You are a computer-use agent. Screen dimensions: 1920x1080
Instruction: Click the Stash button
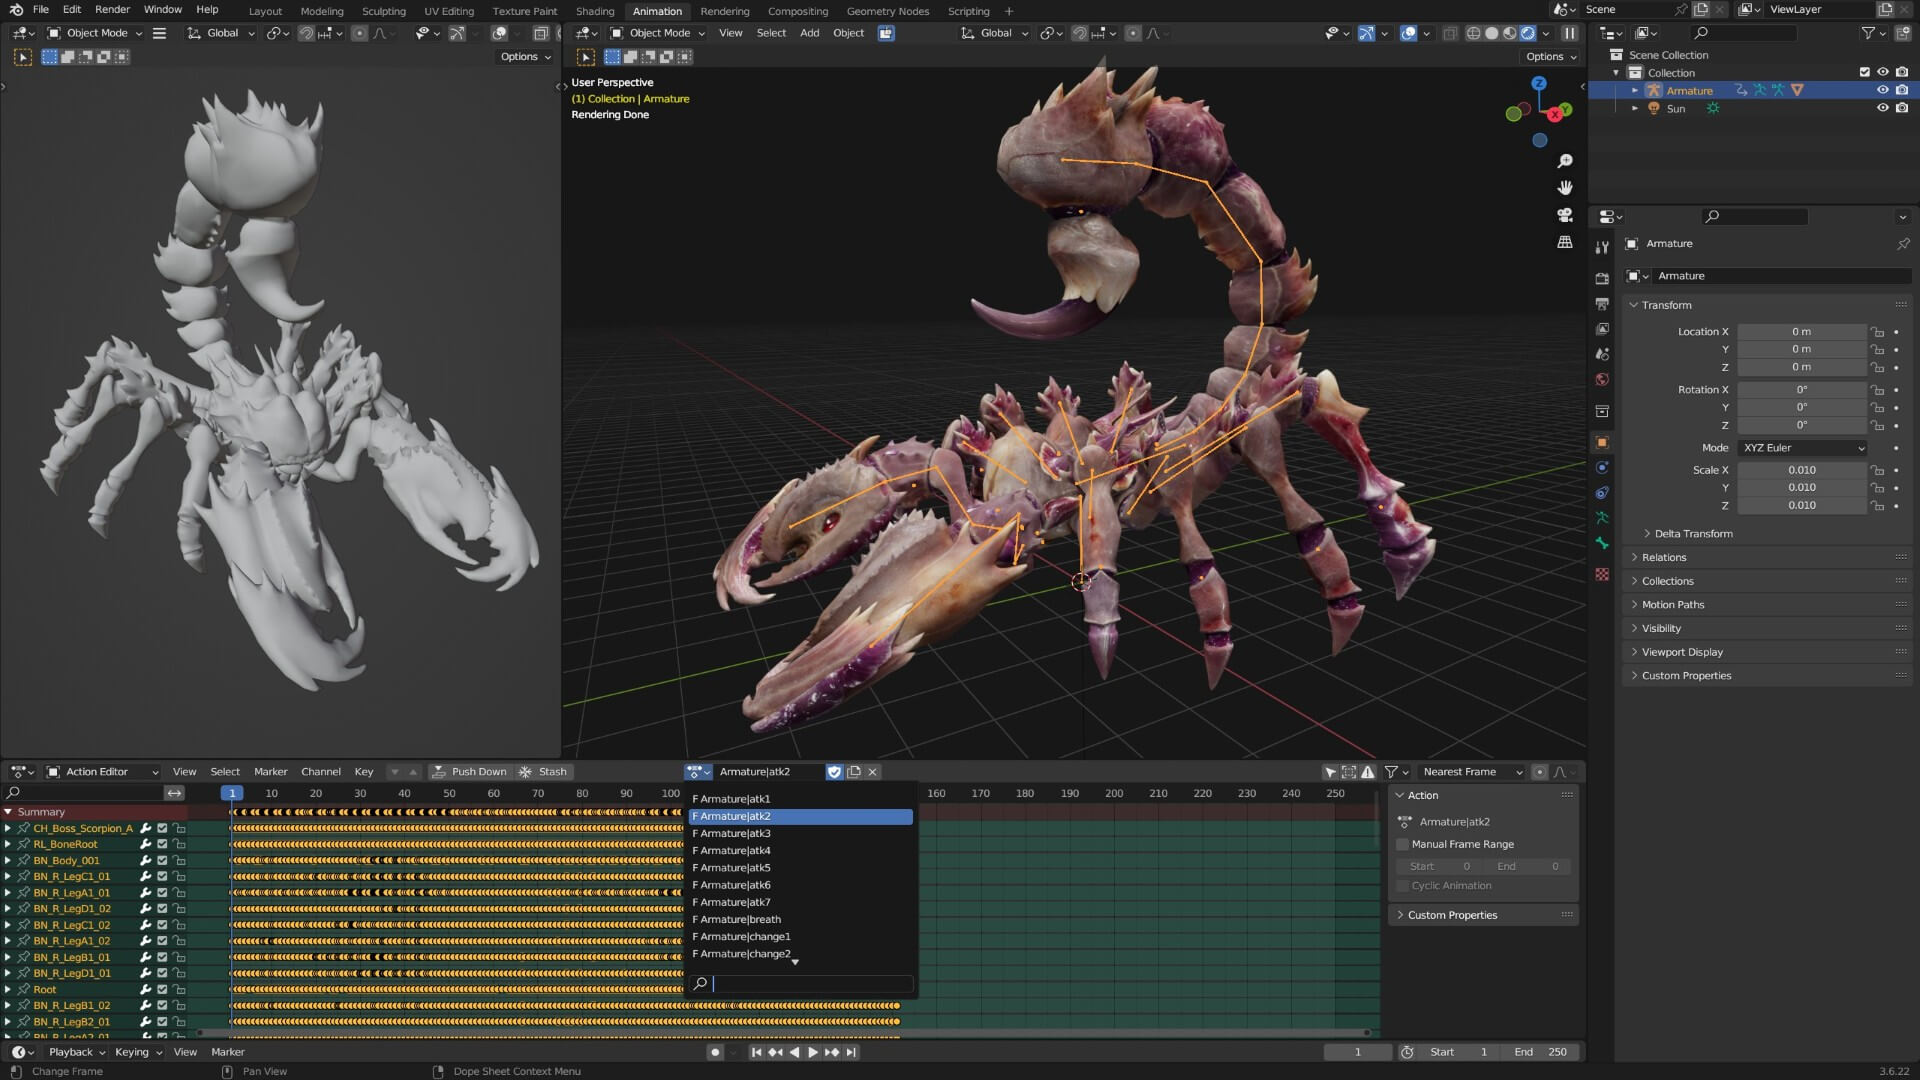pos(543,772)
